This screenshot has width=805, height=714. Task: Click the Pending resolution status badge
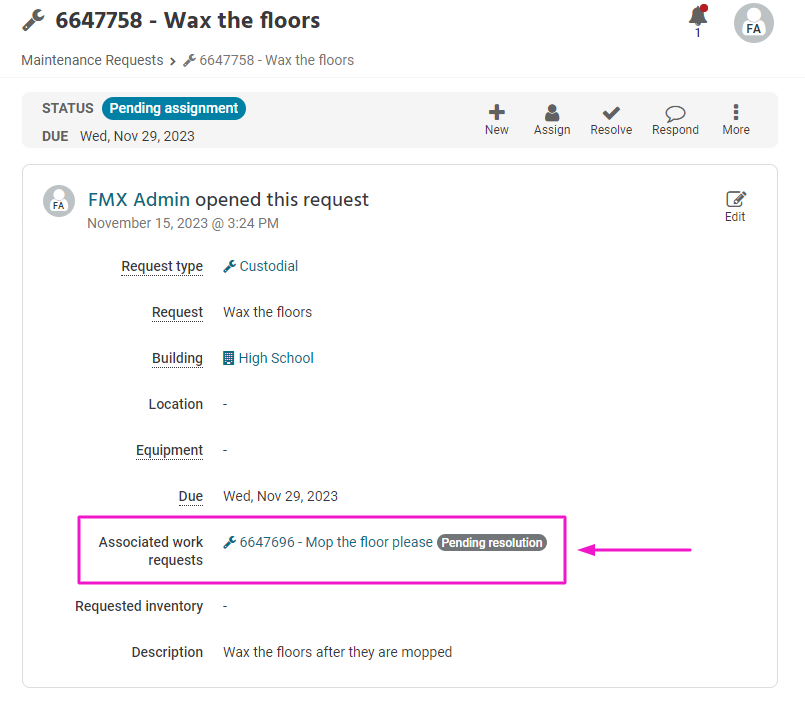(x=491, y=543)
